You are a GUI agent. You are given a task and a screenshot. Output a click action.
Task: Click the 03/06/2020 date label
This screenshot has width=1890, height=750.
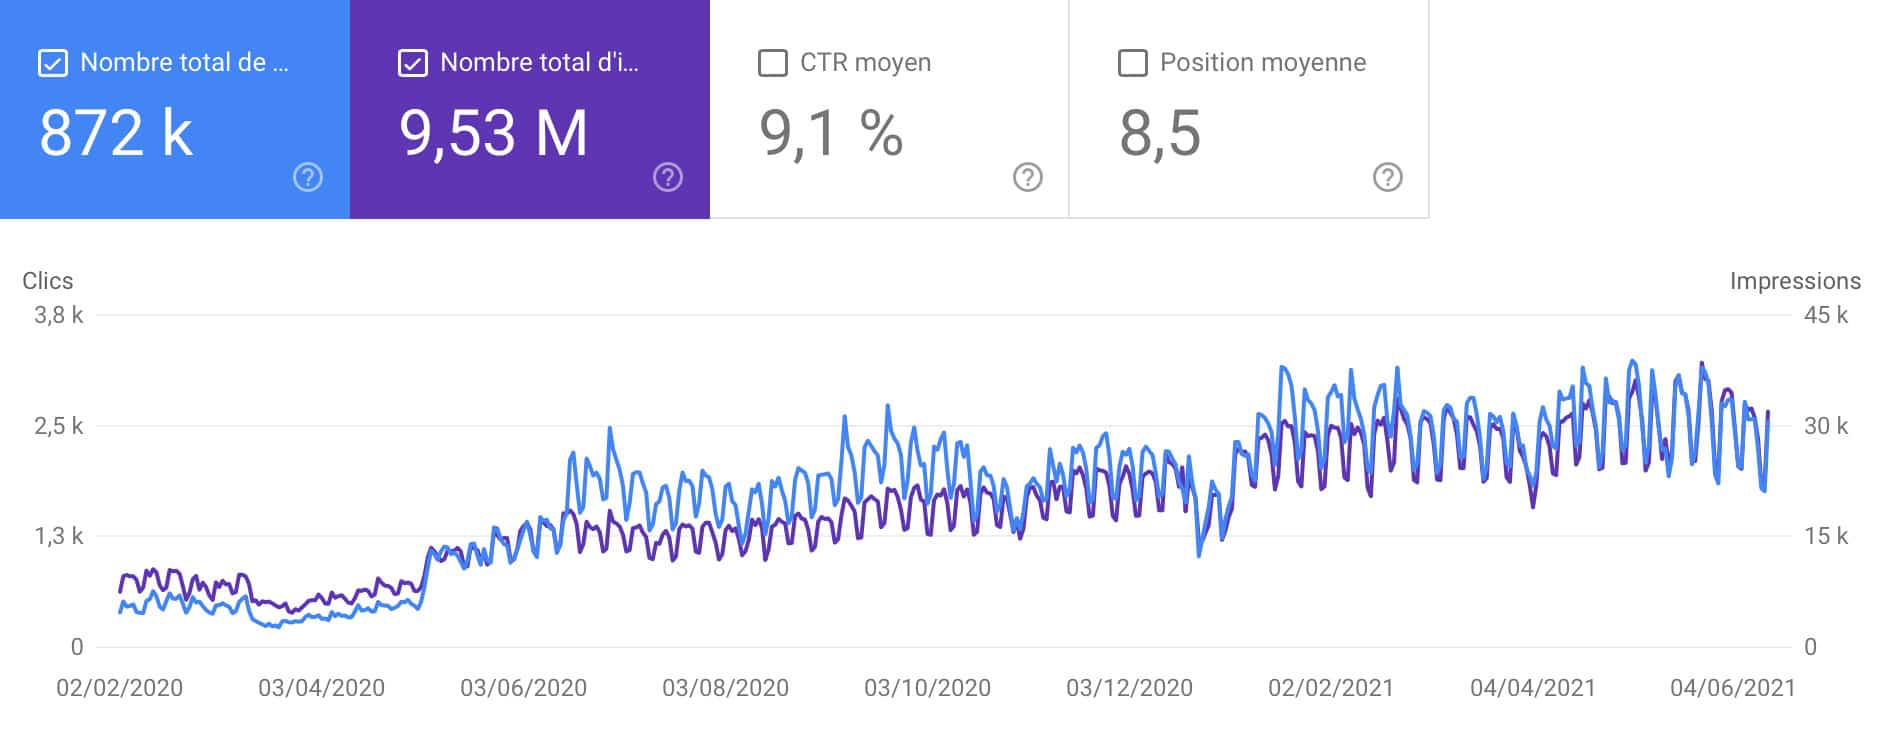click(x=524, y=688)
